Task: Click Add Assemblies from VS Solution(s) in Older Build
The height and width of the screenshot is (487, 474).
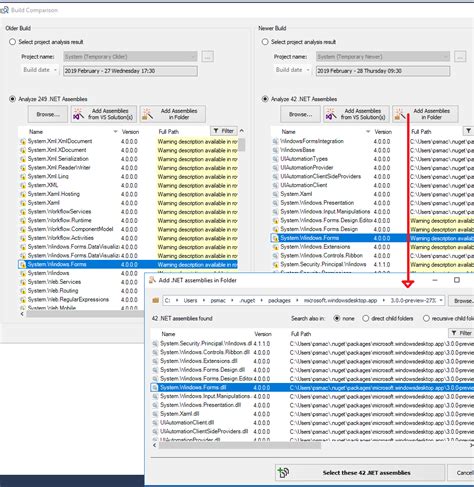Action: tap(104, 114)
